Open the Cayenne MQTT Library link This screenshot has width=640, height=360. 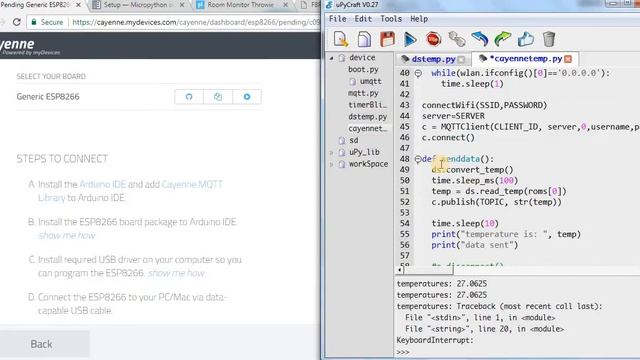tap(131, 191)
